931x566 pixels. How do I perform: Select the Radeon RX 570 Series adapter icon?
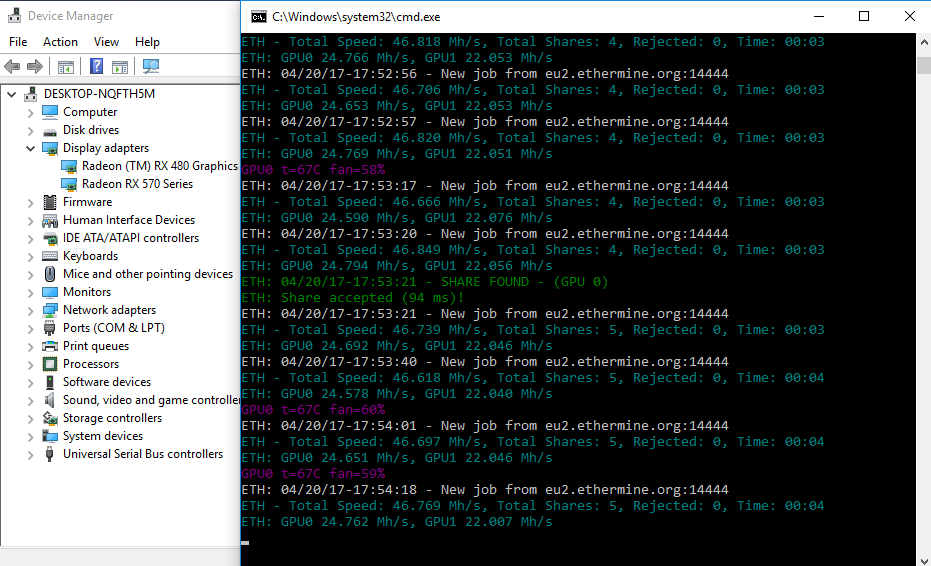(x=69, y=185)
